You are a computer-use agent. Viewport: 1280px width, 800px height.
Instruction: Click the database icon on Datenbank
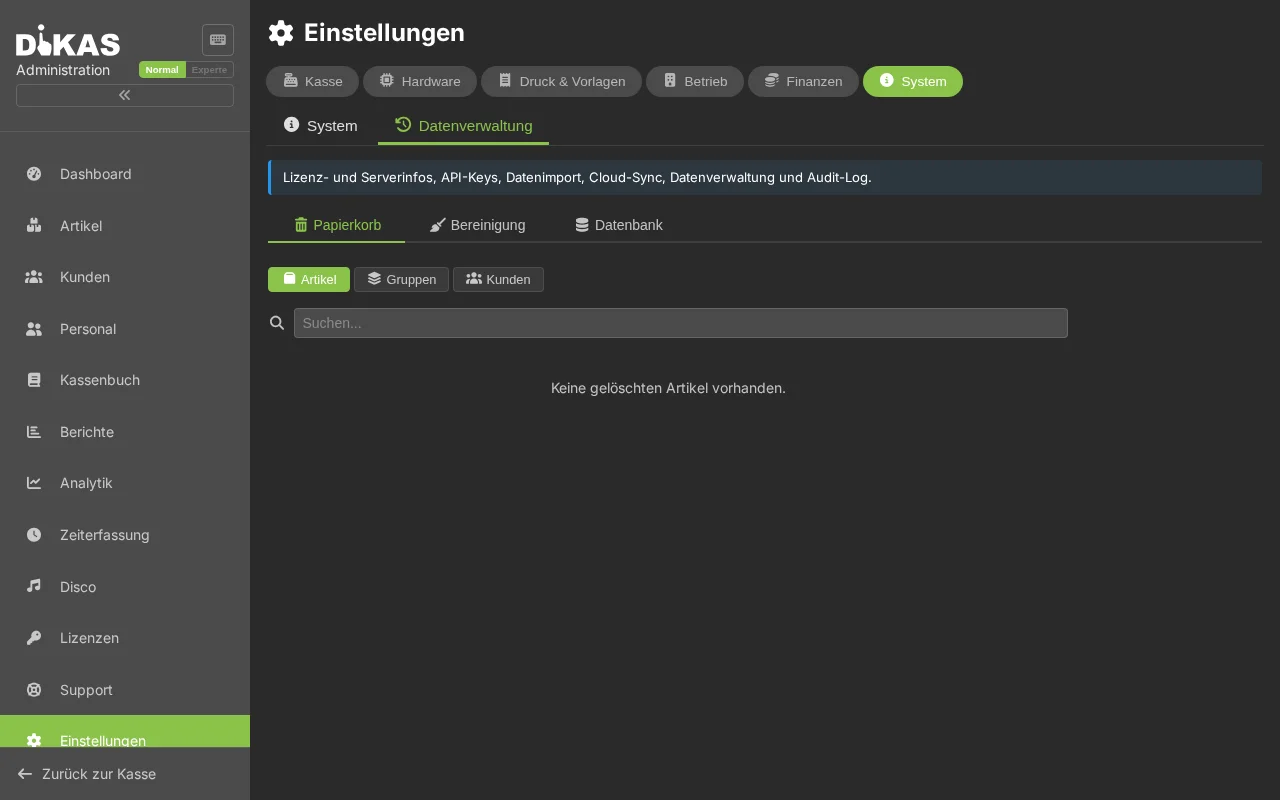coord(582,225)
